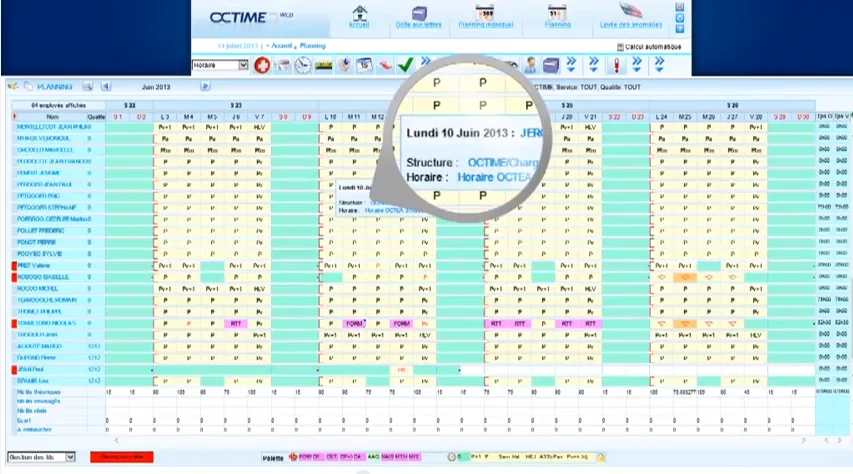Click the red flower Palette icon
853x474 pixels.
coord(293,457)
